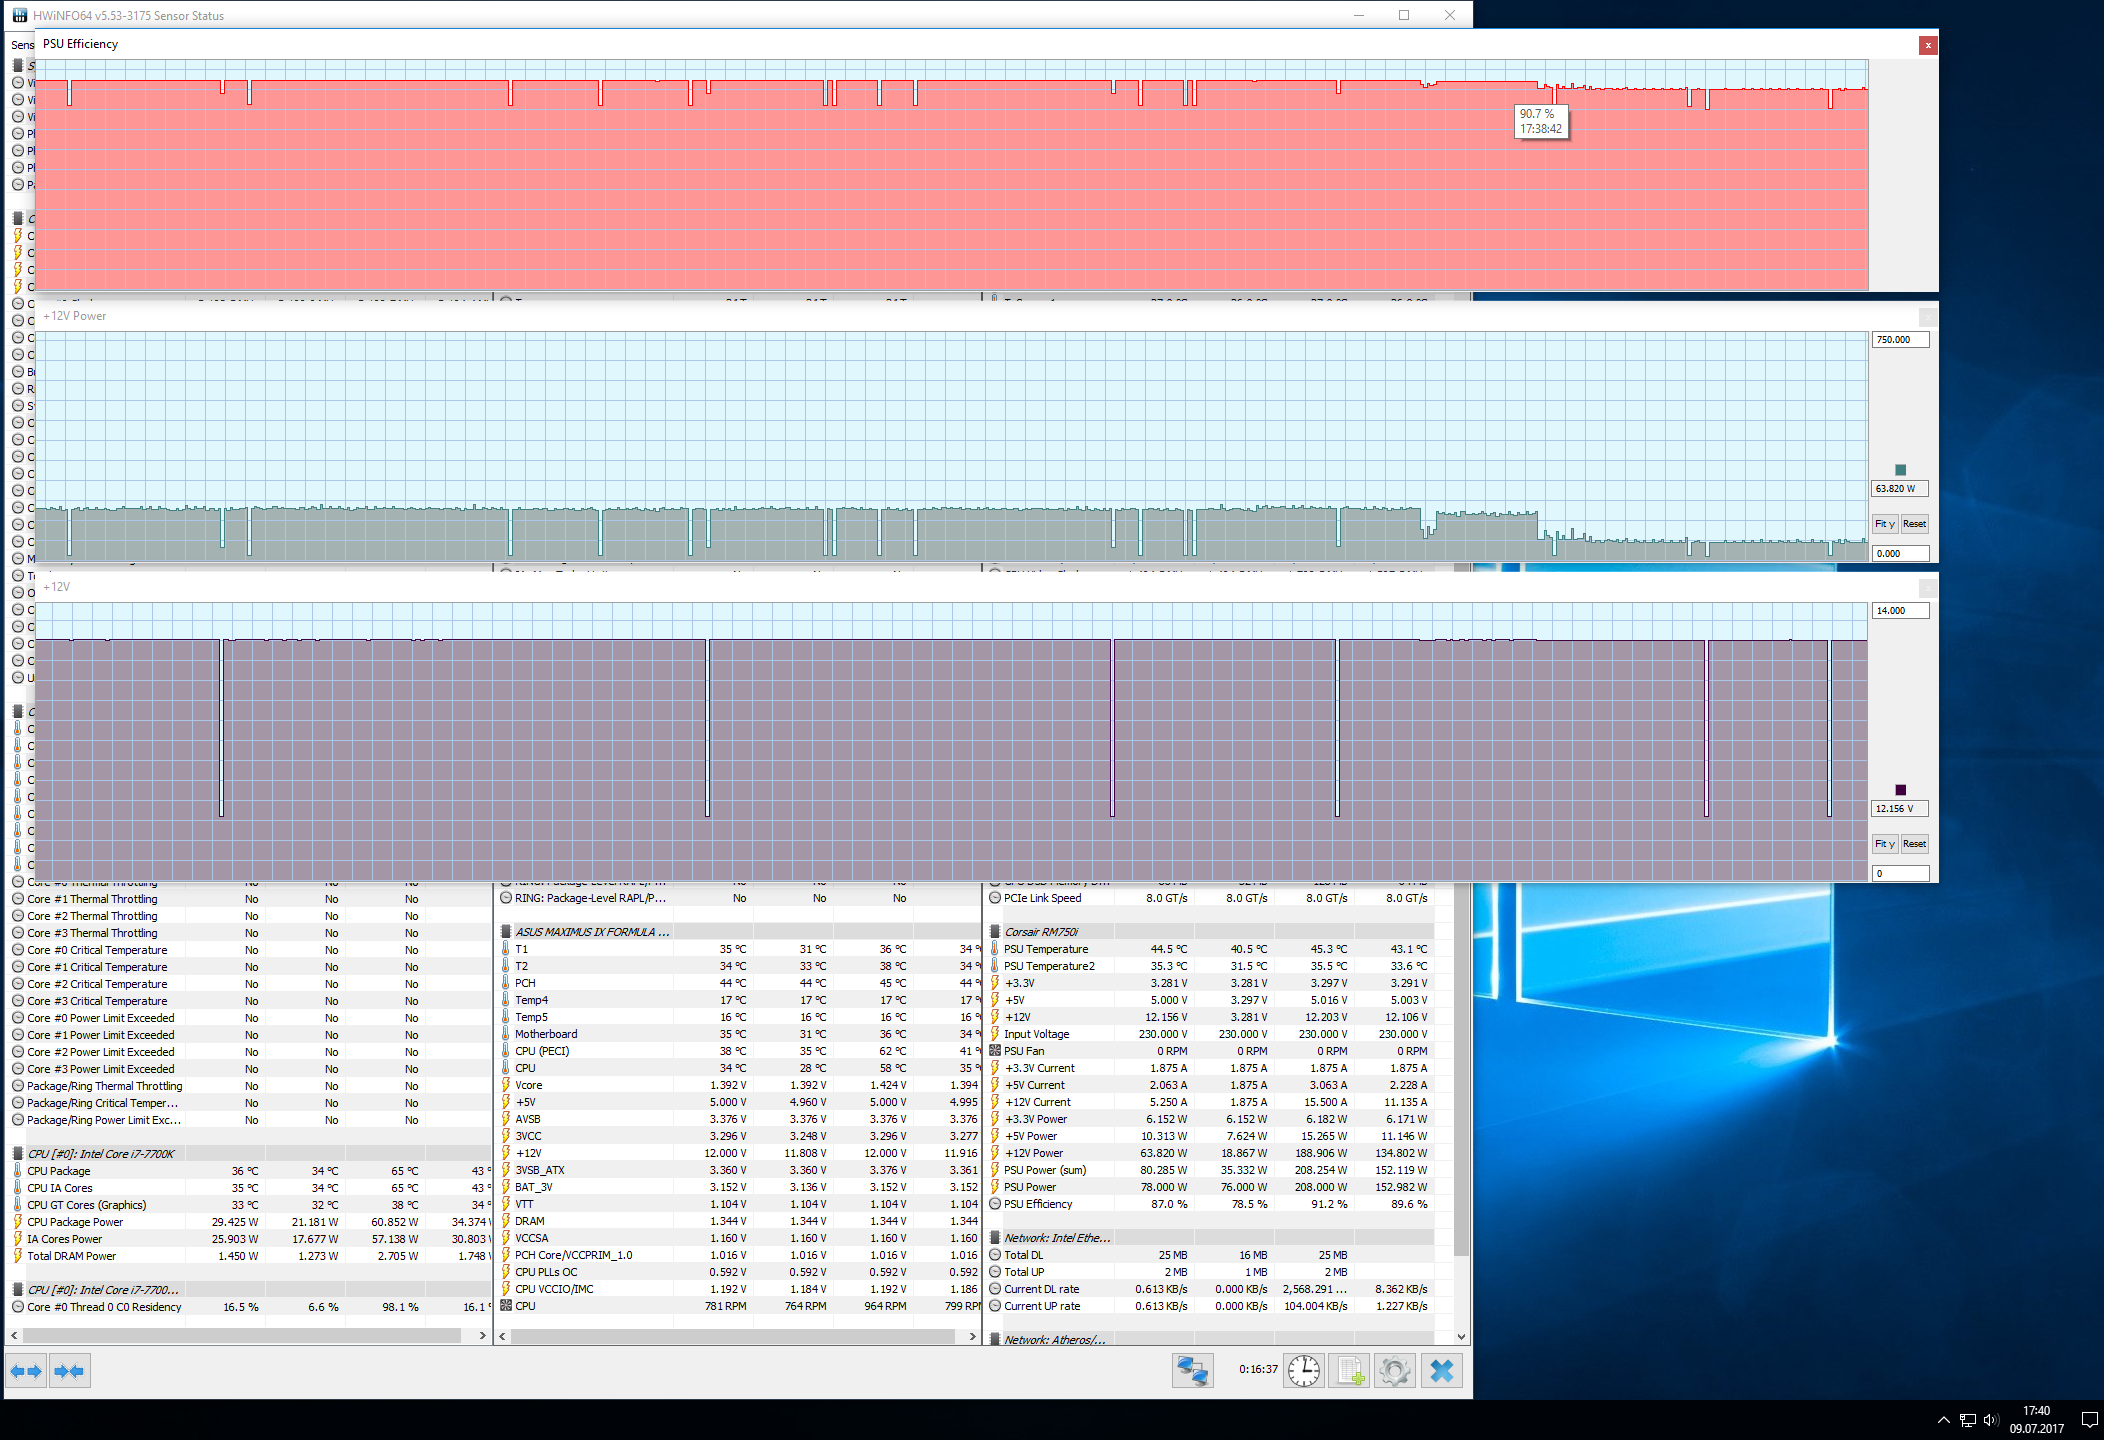Expand the system tray hidden icons chevron
2104x1440 pixels.
pos(1943,1419)
